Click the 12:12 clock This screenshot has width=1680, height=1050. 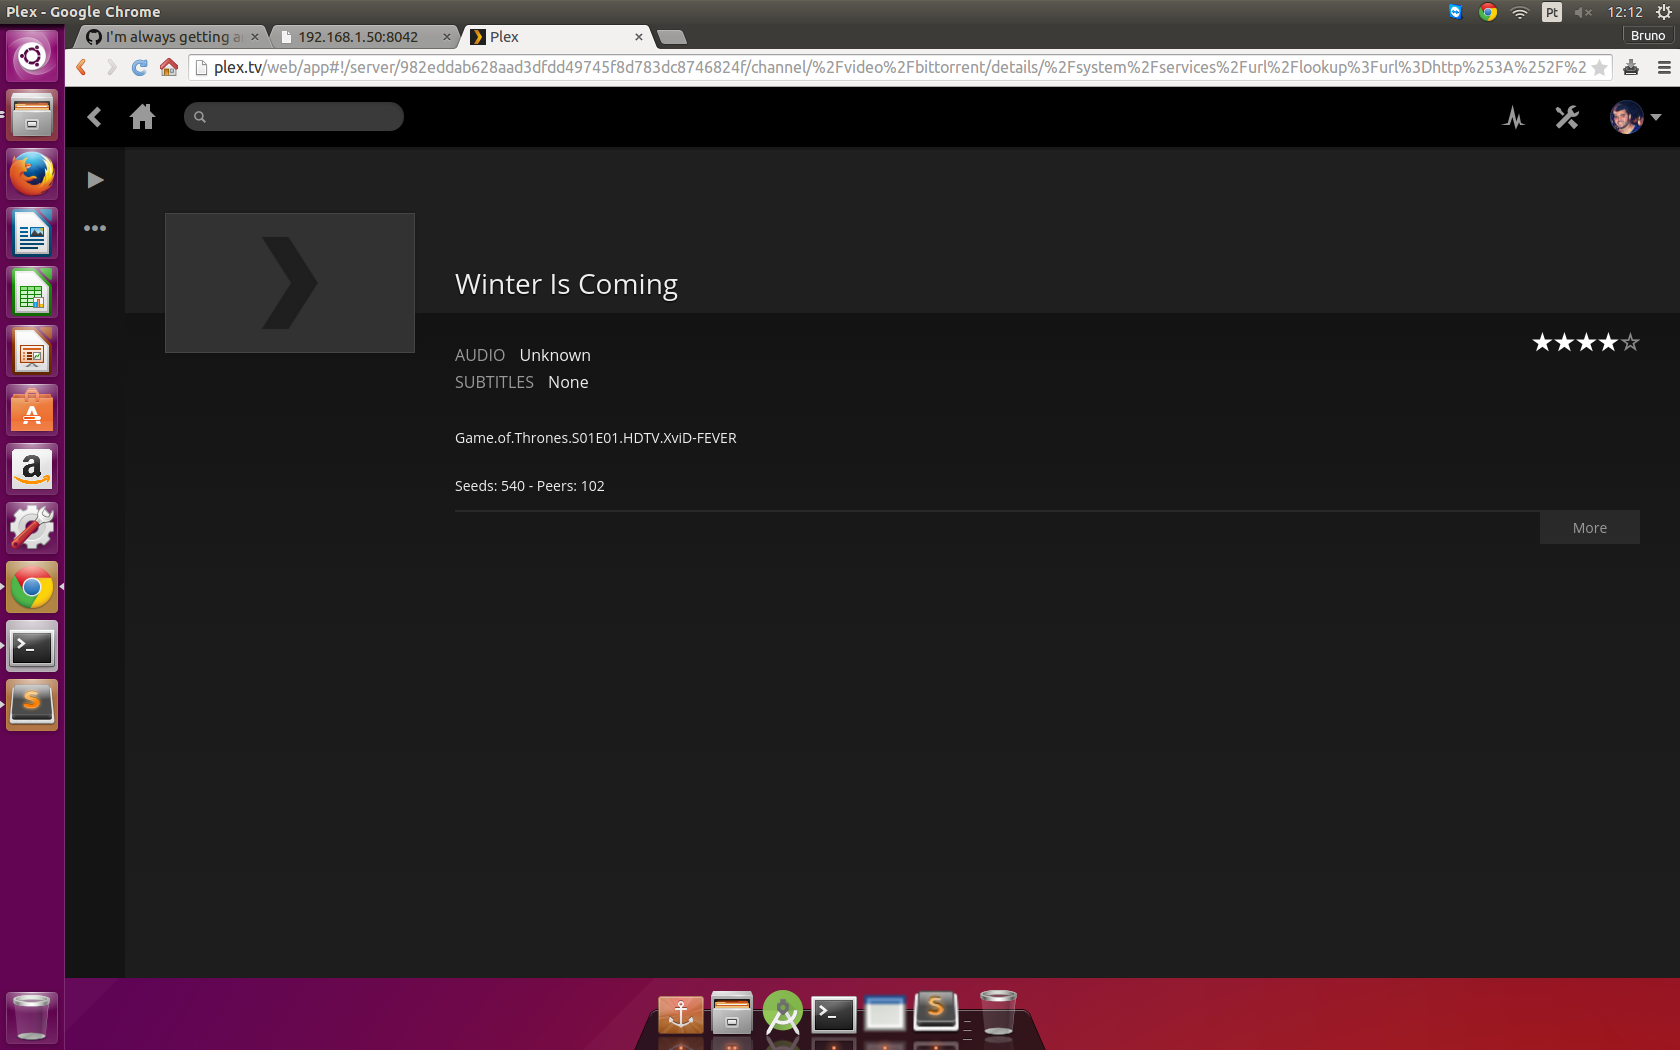tap(1625, 12)
